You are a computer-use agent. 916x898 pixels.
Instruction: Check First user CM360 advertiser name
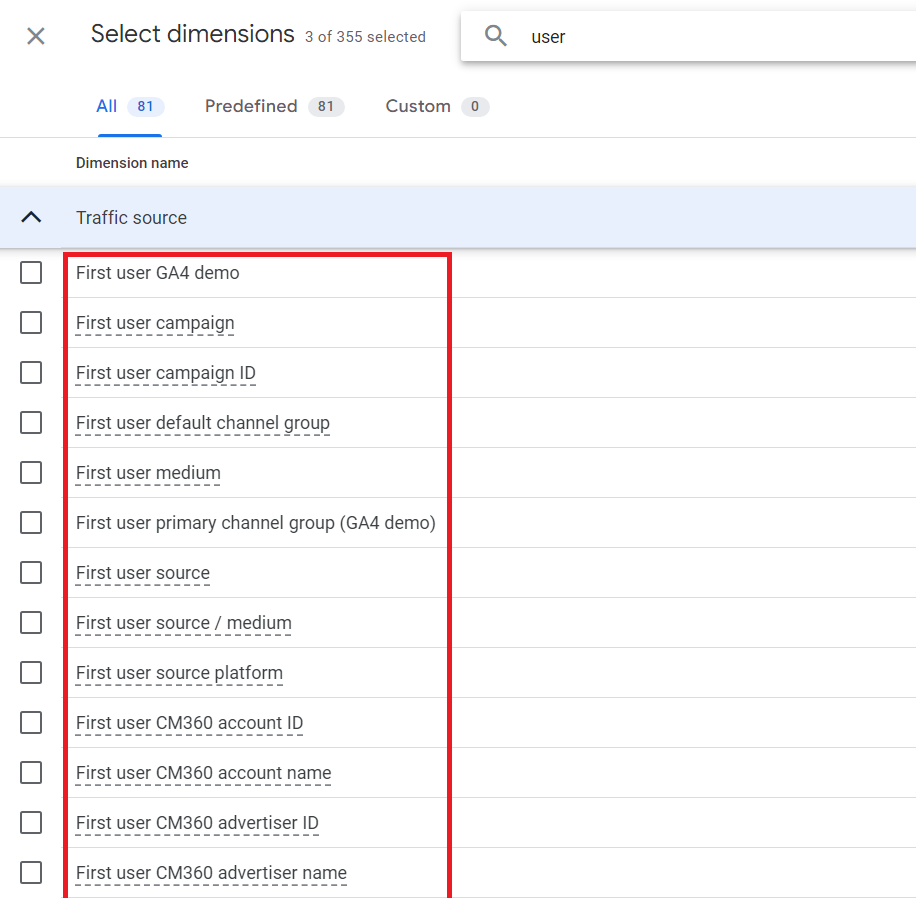click(x=30, y=872)
